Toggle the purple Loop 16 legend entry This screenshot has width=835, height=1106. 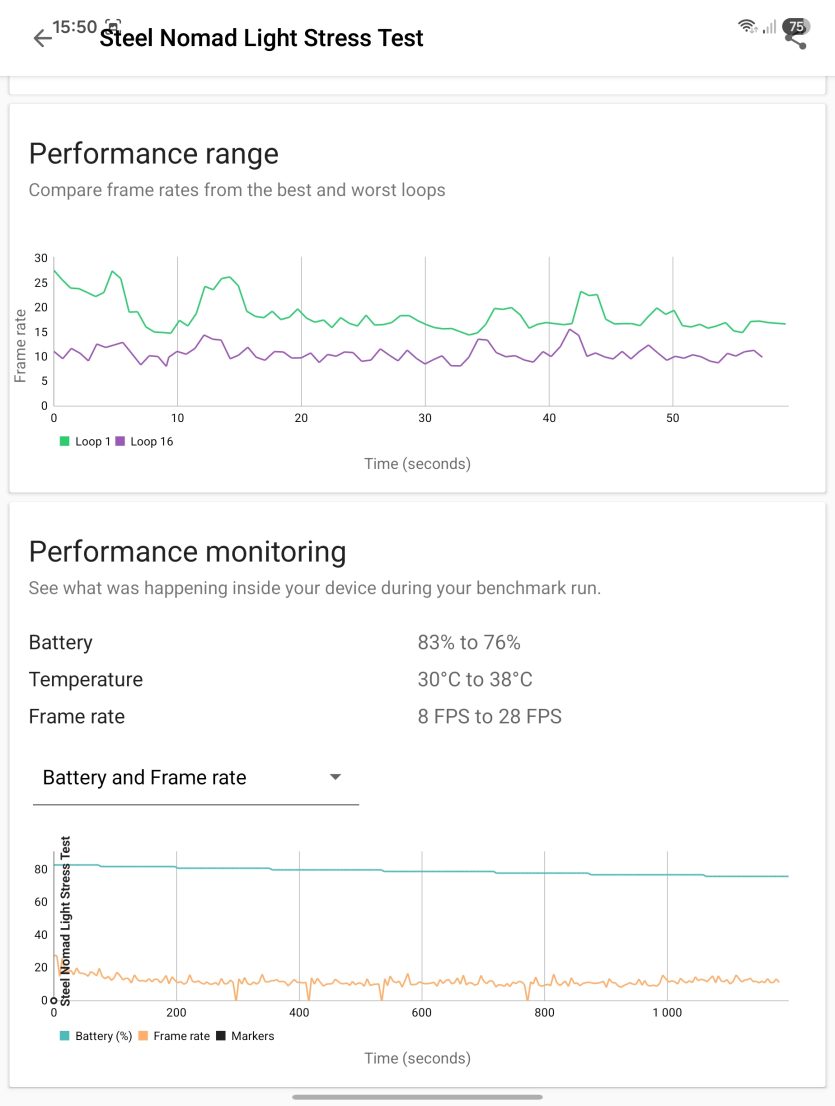(x=144, y=442)
